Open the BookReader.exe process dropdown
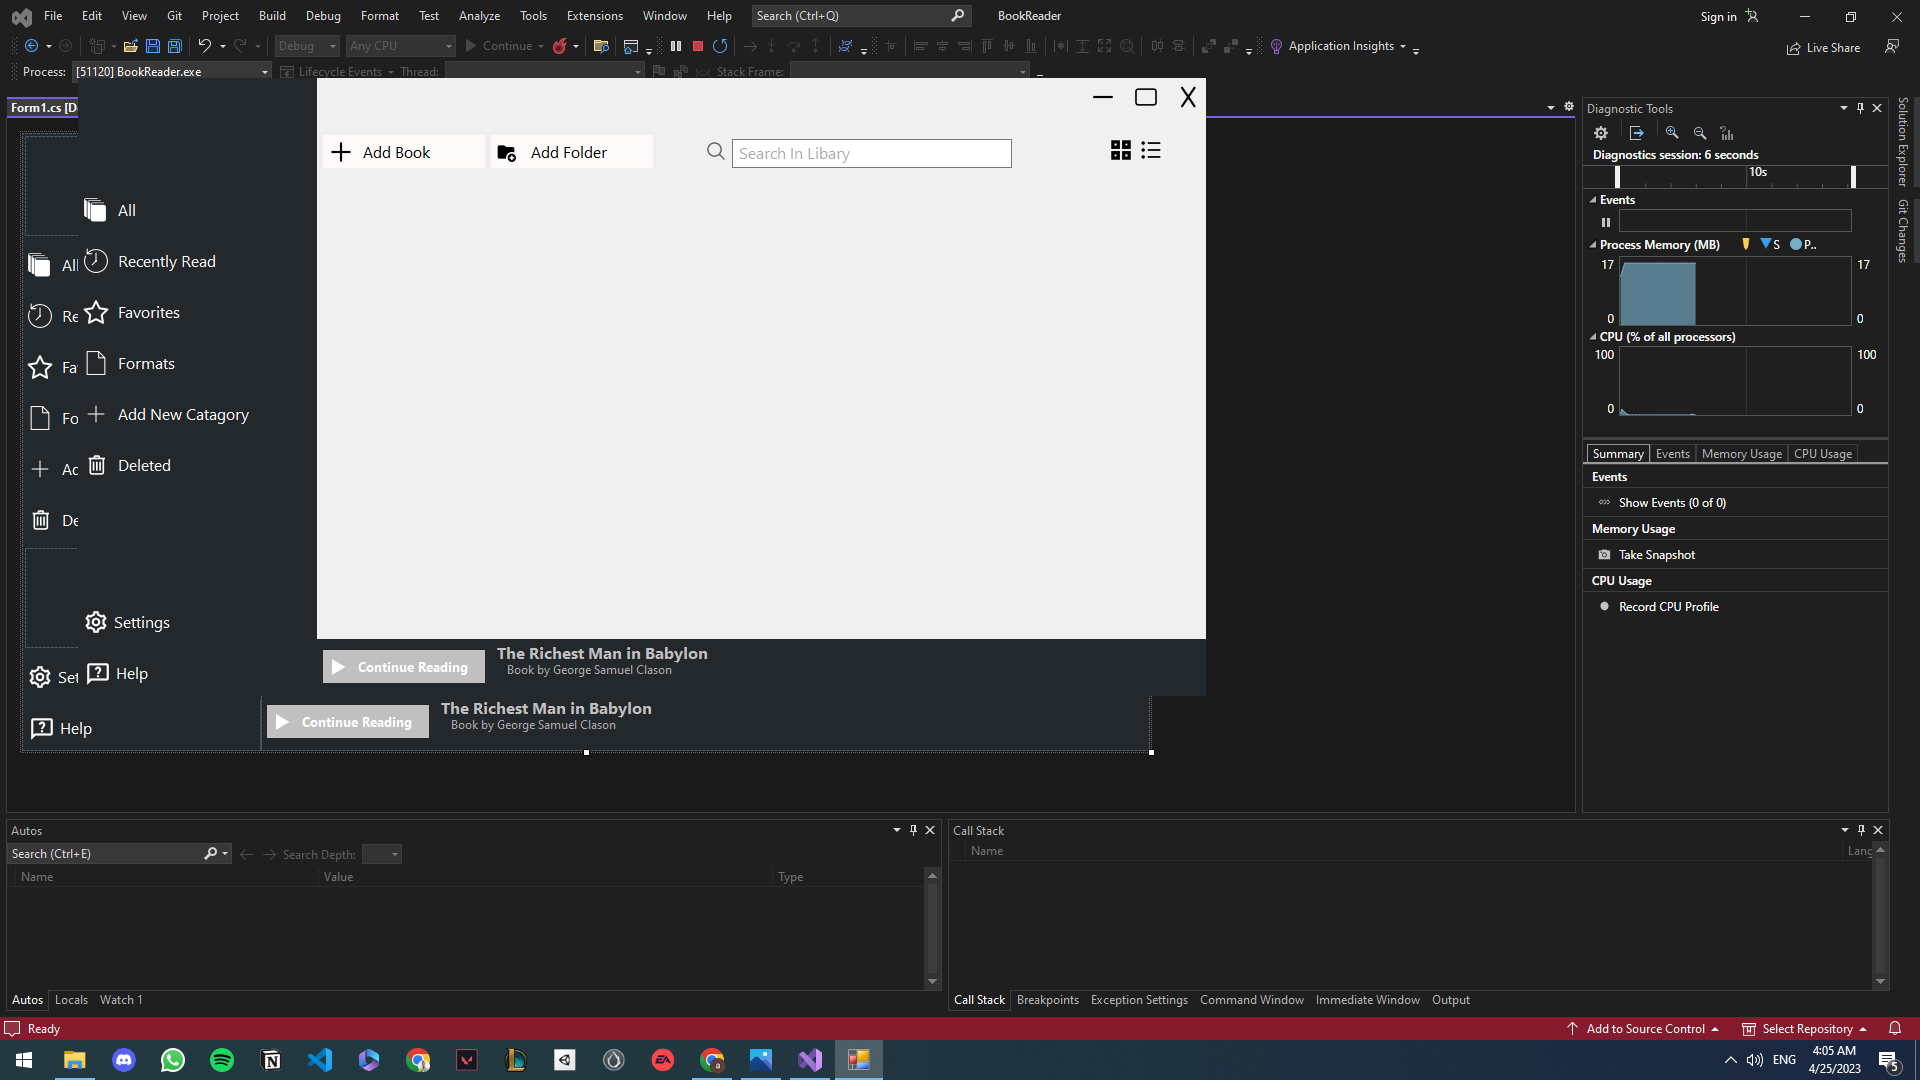 click(263, 71)
